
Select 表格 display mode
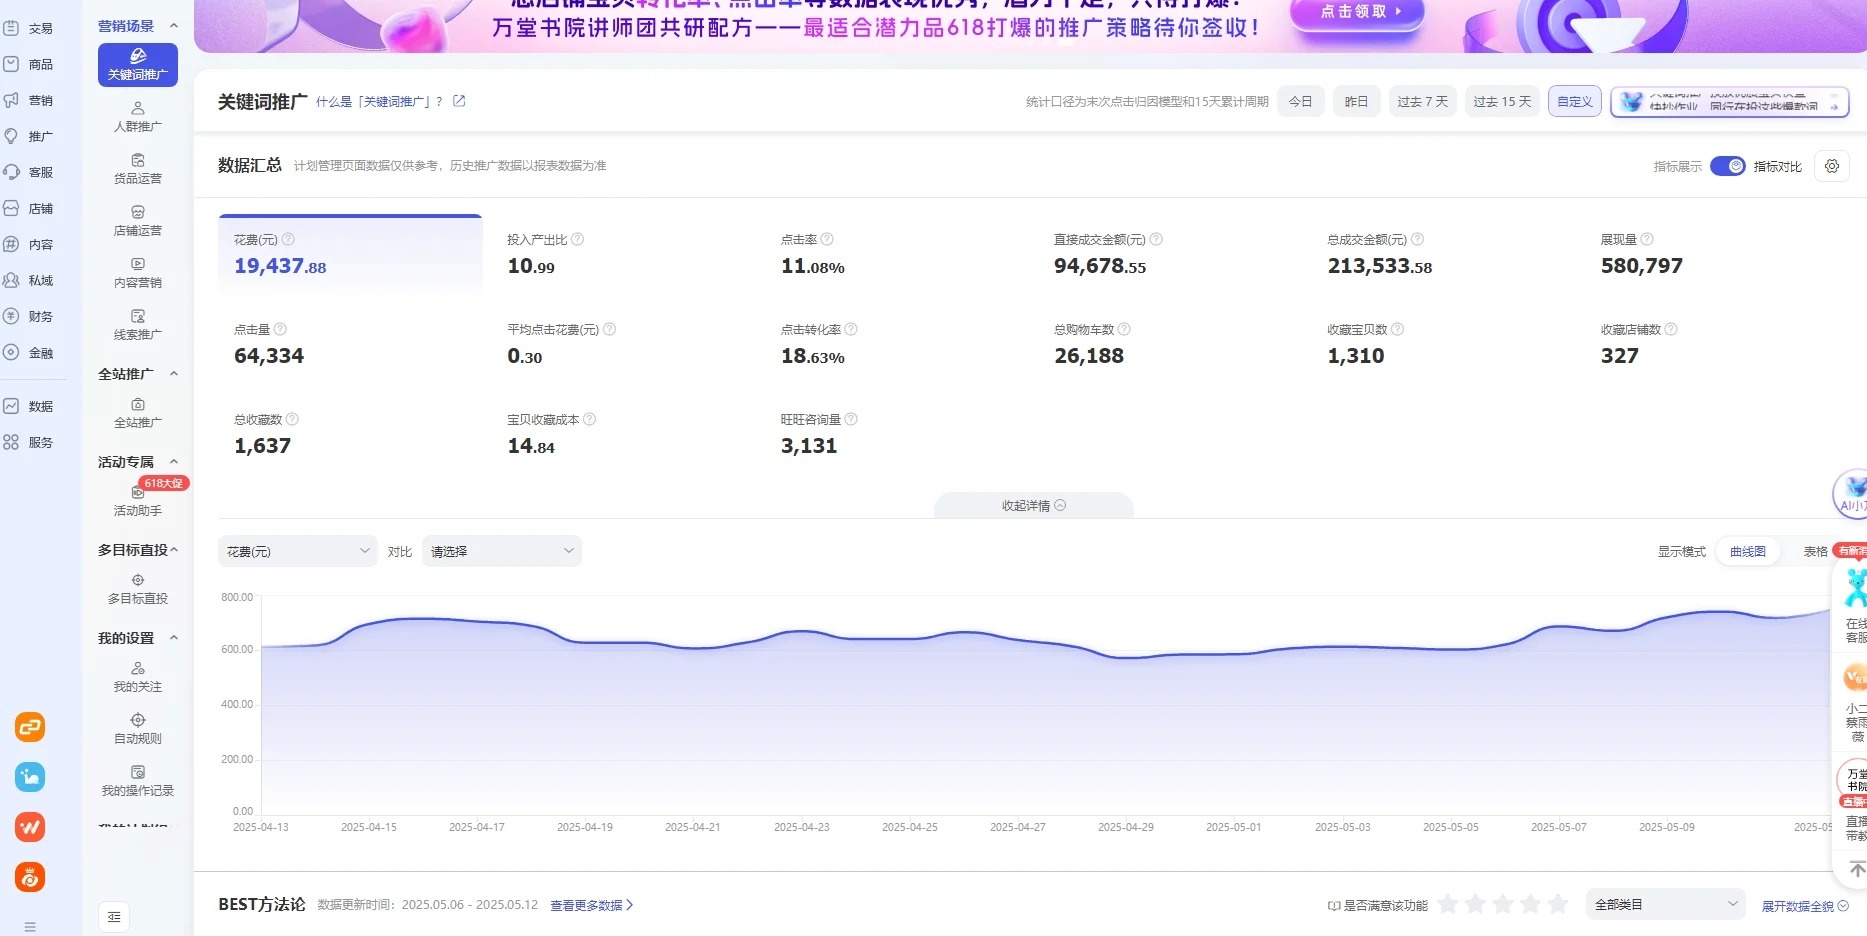point(1815,552)
